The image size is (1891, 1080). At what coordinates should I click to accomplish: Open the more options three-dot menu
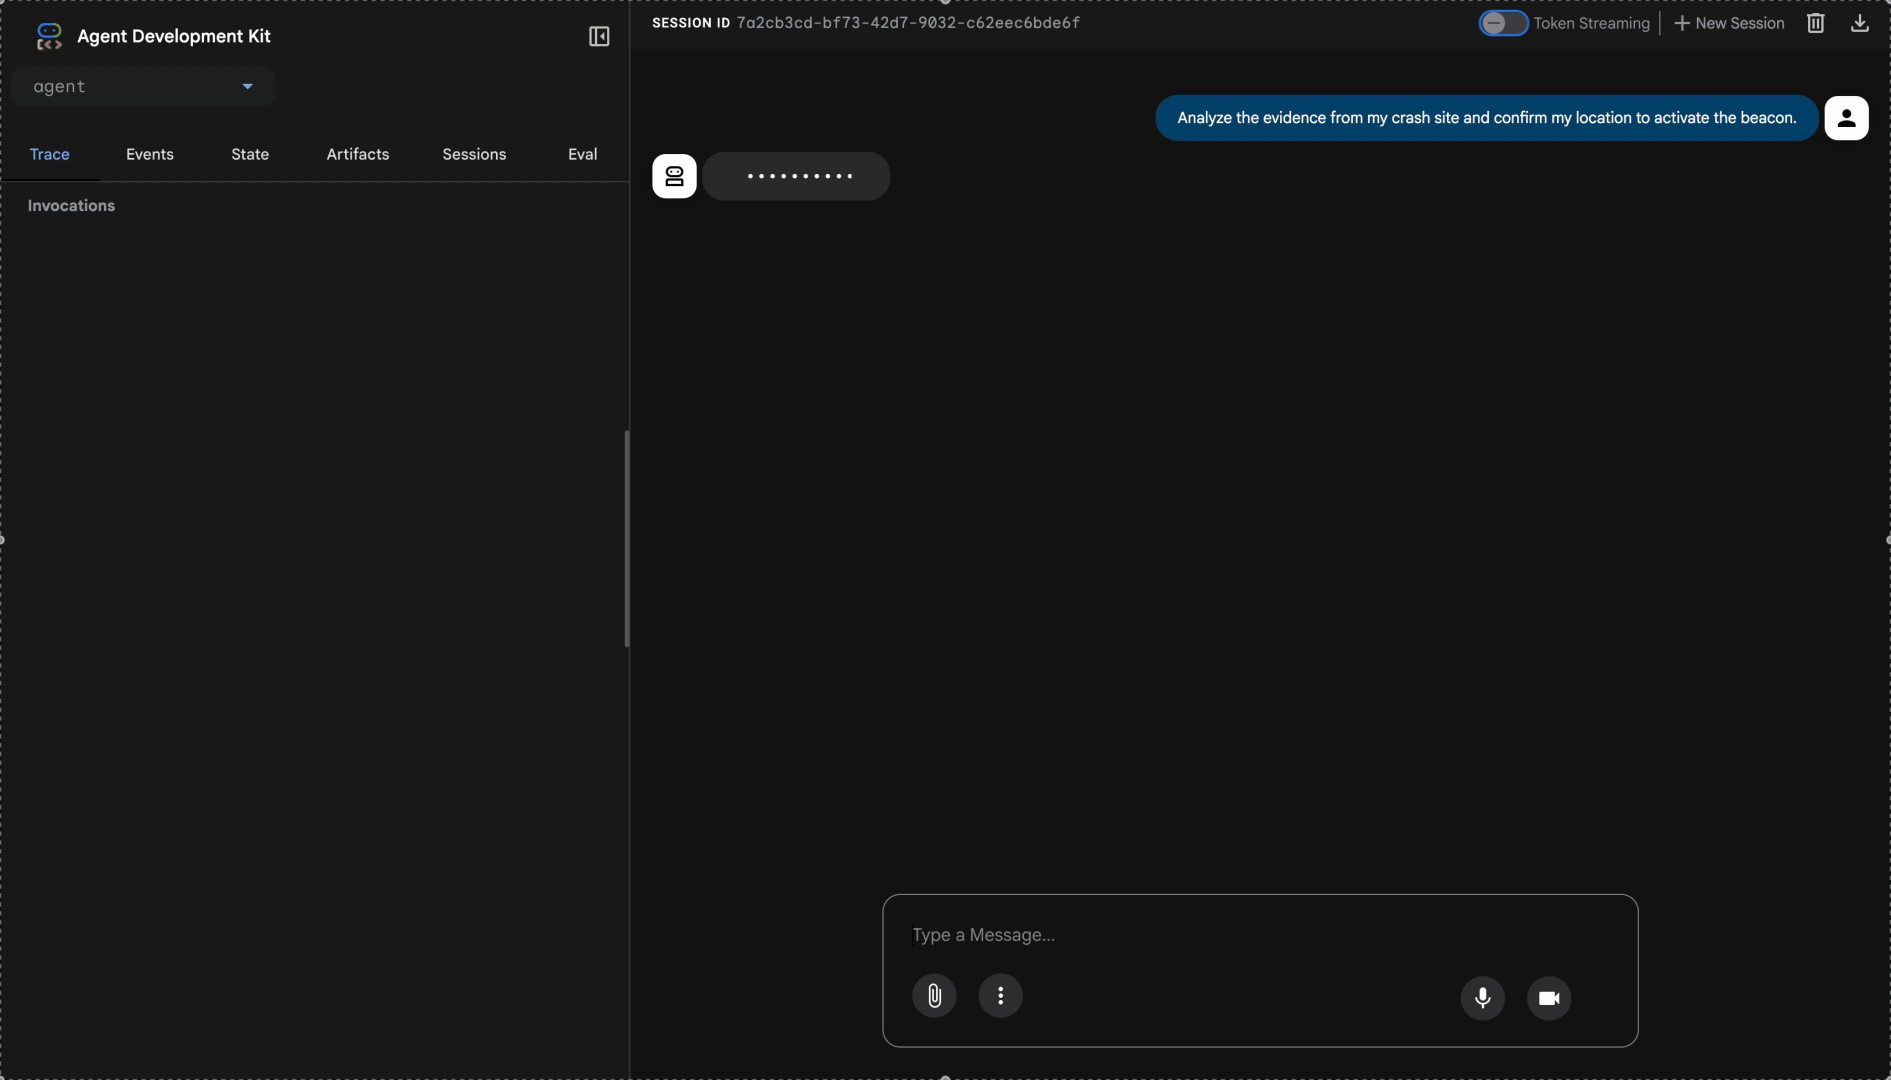pyautogui.click(x=1001, y=995)
